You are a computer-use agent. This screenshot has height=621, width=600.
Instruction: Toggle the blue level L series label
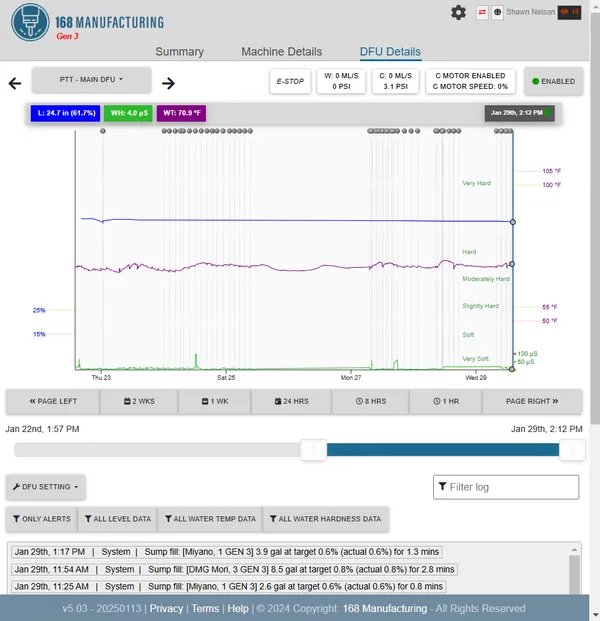64,113
